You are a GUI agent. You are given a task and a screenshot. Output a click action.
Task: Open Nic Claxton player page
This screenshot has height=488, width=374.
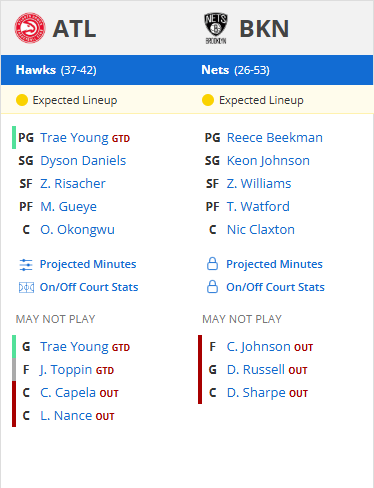[x=261, y=230]
